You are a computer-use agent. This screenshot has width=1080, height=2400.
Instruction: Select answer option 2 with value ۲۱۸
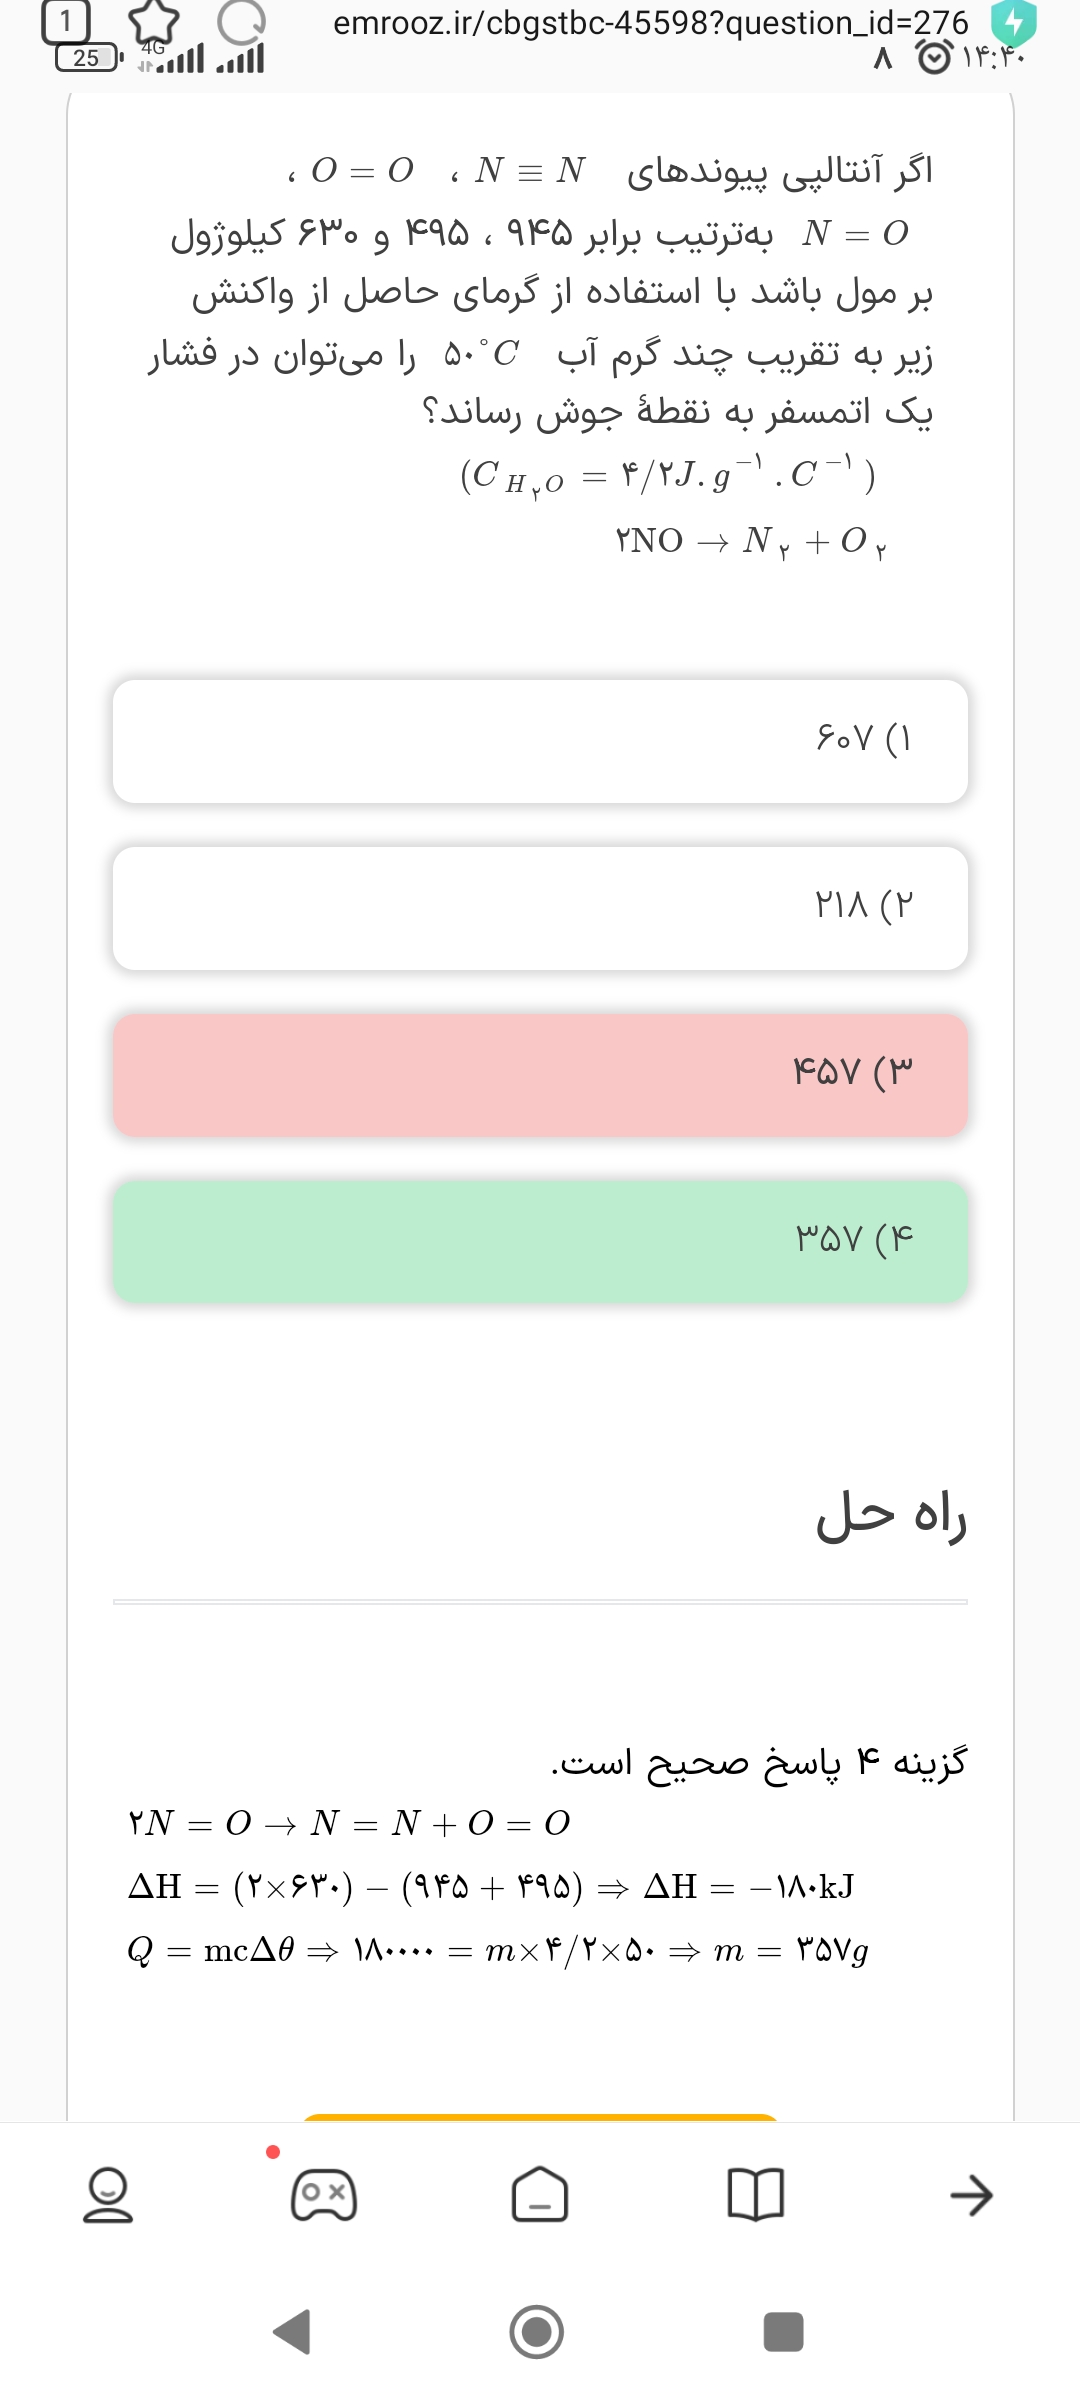click(540, 908)
